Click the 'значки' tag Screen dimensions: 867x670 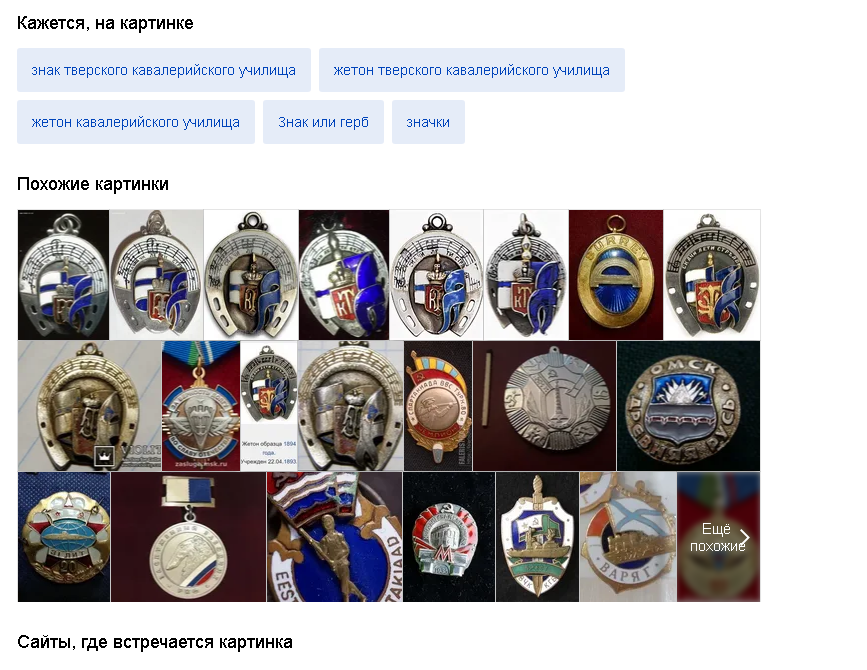pyautogui.click(x=428, y=122)
